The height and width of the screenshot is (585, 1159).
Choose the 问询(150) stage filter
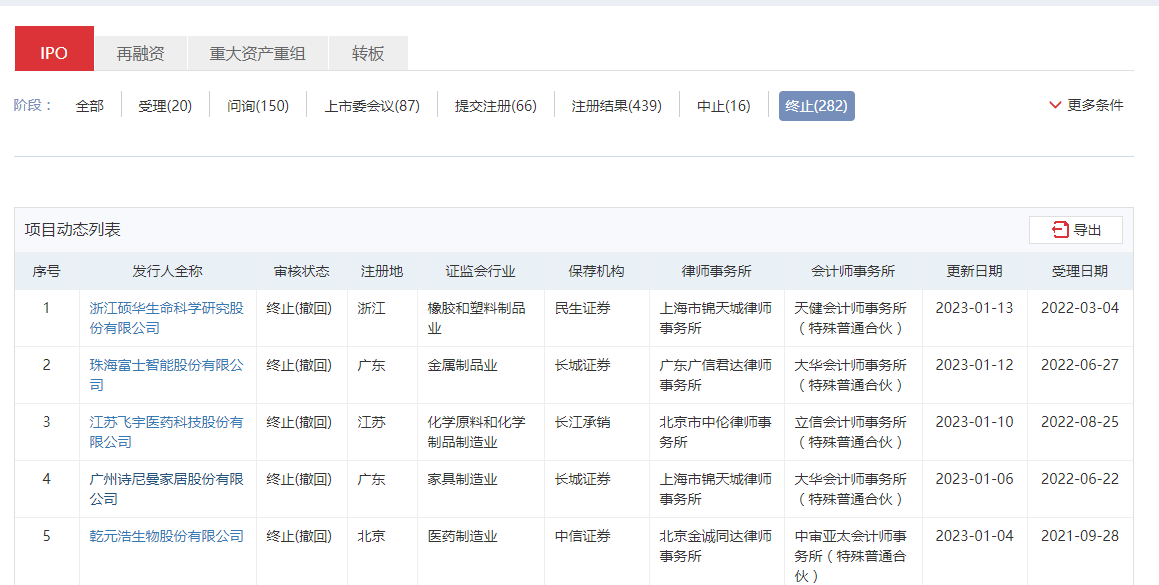[x=258, y=106]
